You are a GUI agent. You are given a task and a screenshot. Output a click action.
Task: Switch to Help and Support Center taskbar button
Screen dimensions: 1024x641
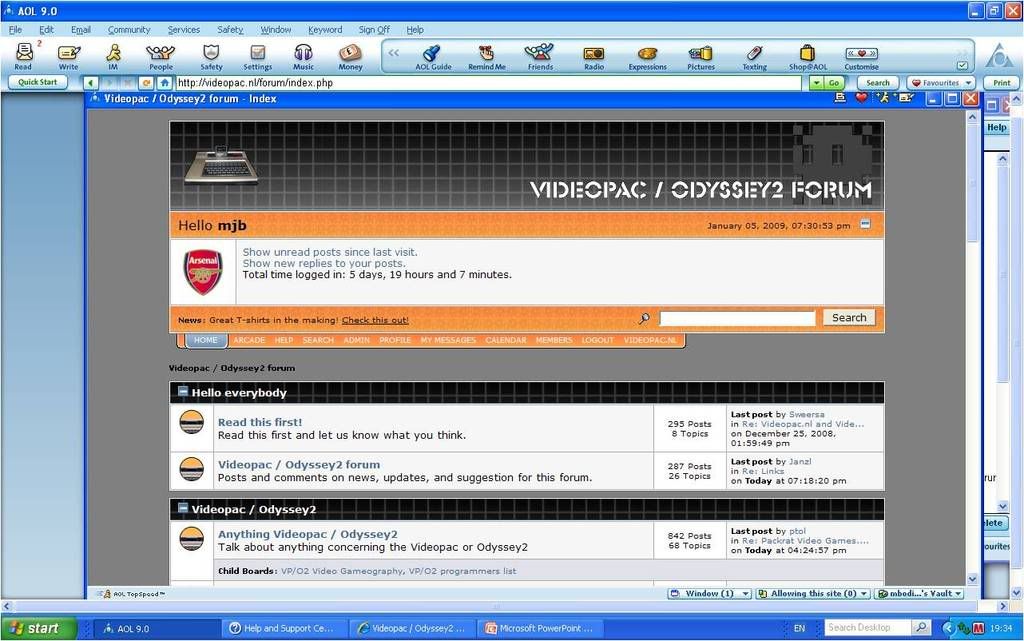coord(283,629)
